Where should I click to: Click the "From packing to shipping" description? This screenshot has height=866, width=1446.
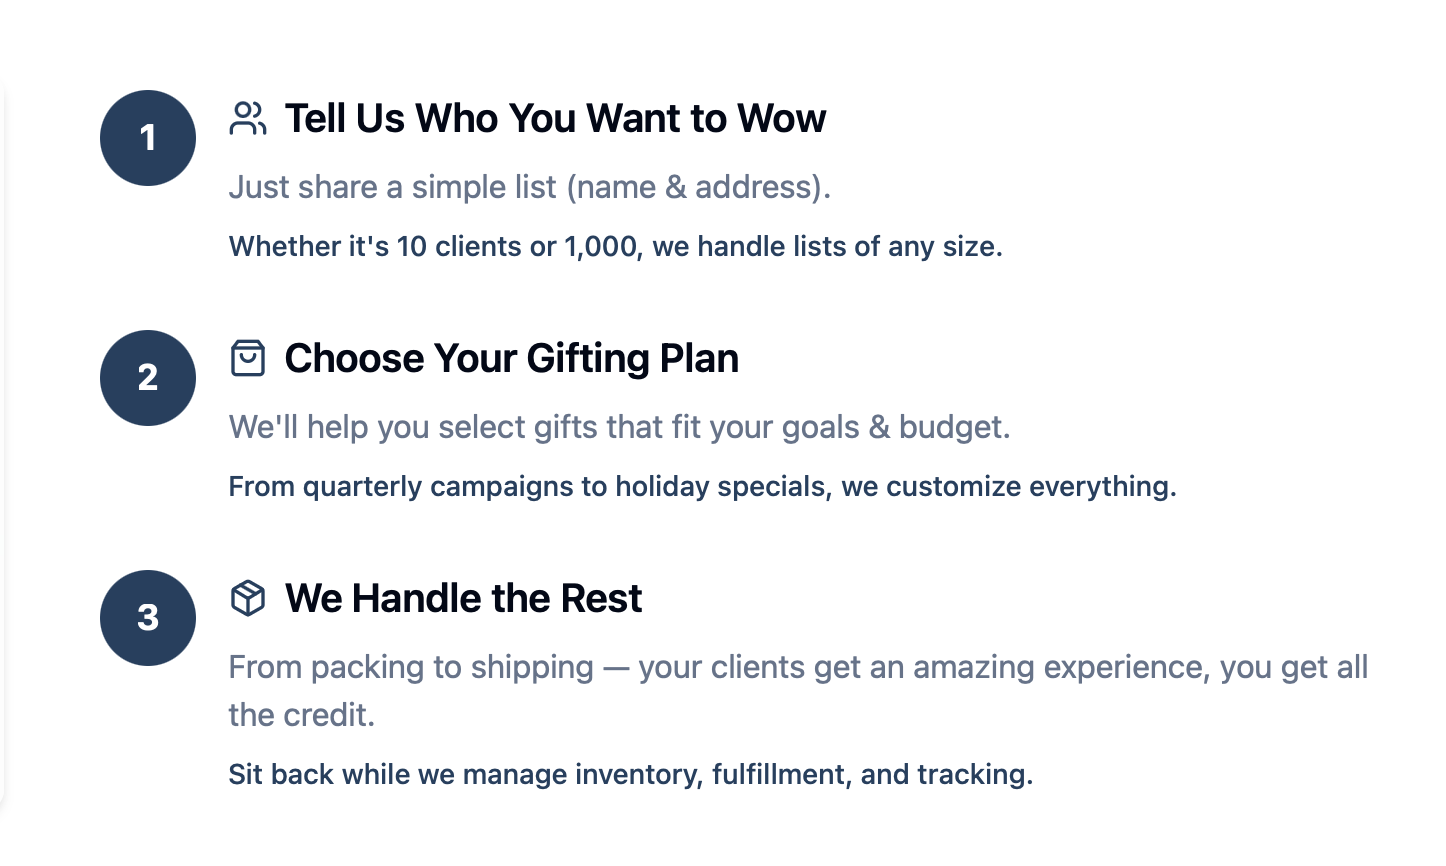point(798,691)
